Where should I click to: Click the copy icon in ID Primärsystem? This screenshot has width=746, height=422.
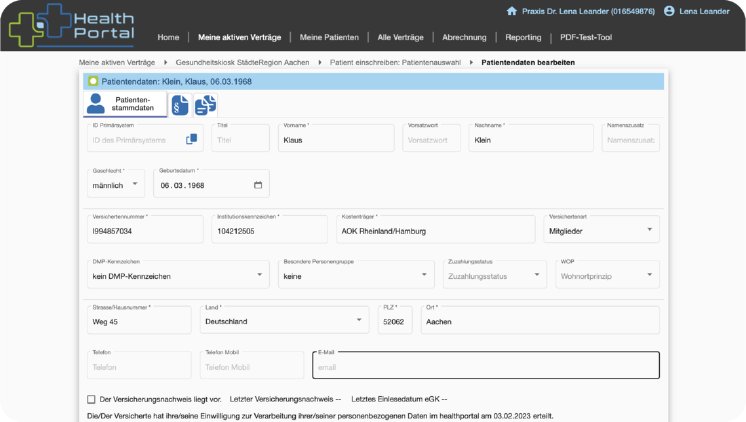191,140
